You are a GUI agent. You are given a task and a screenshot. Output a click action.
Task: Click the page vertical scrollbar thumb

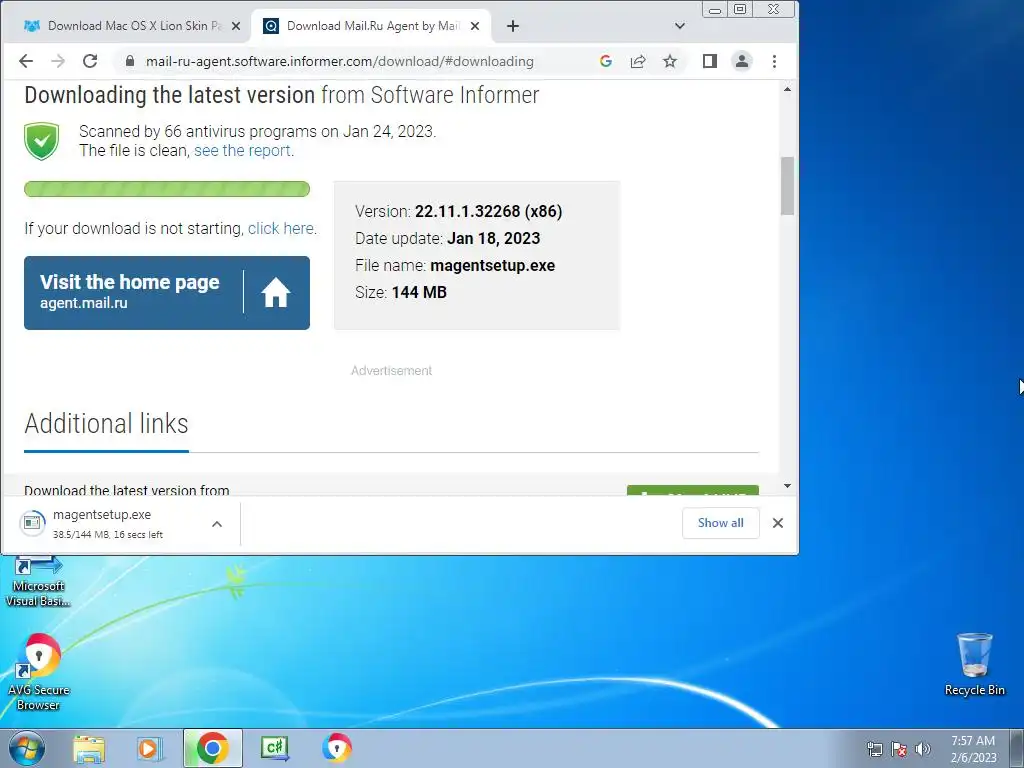point(788,186)
